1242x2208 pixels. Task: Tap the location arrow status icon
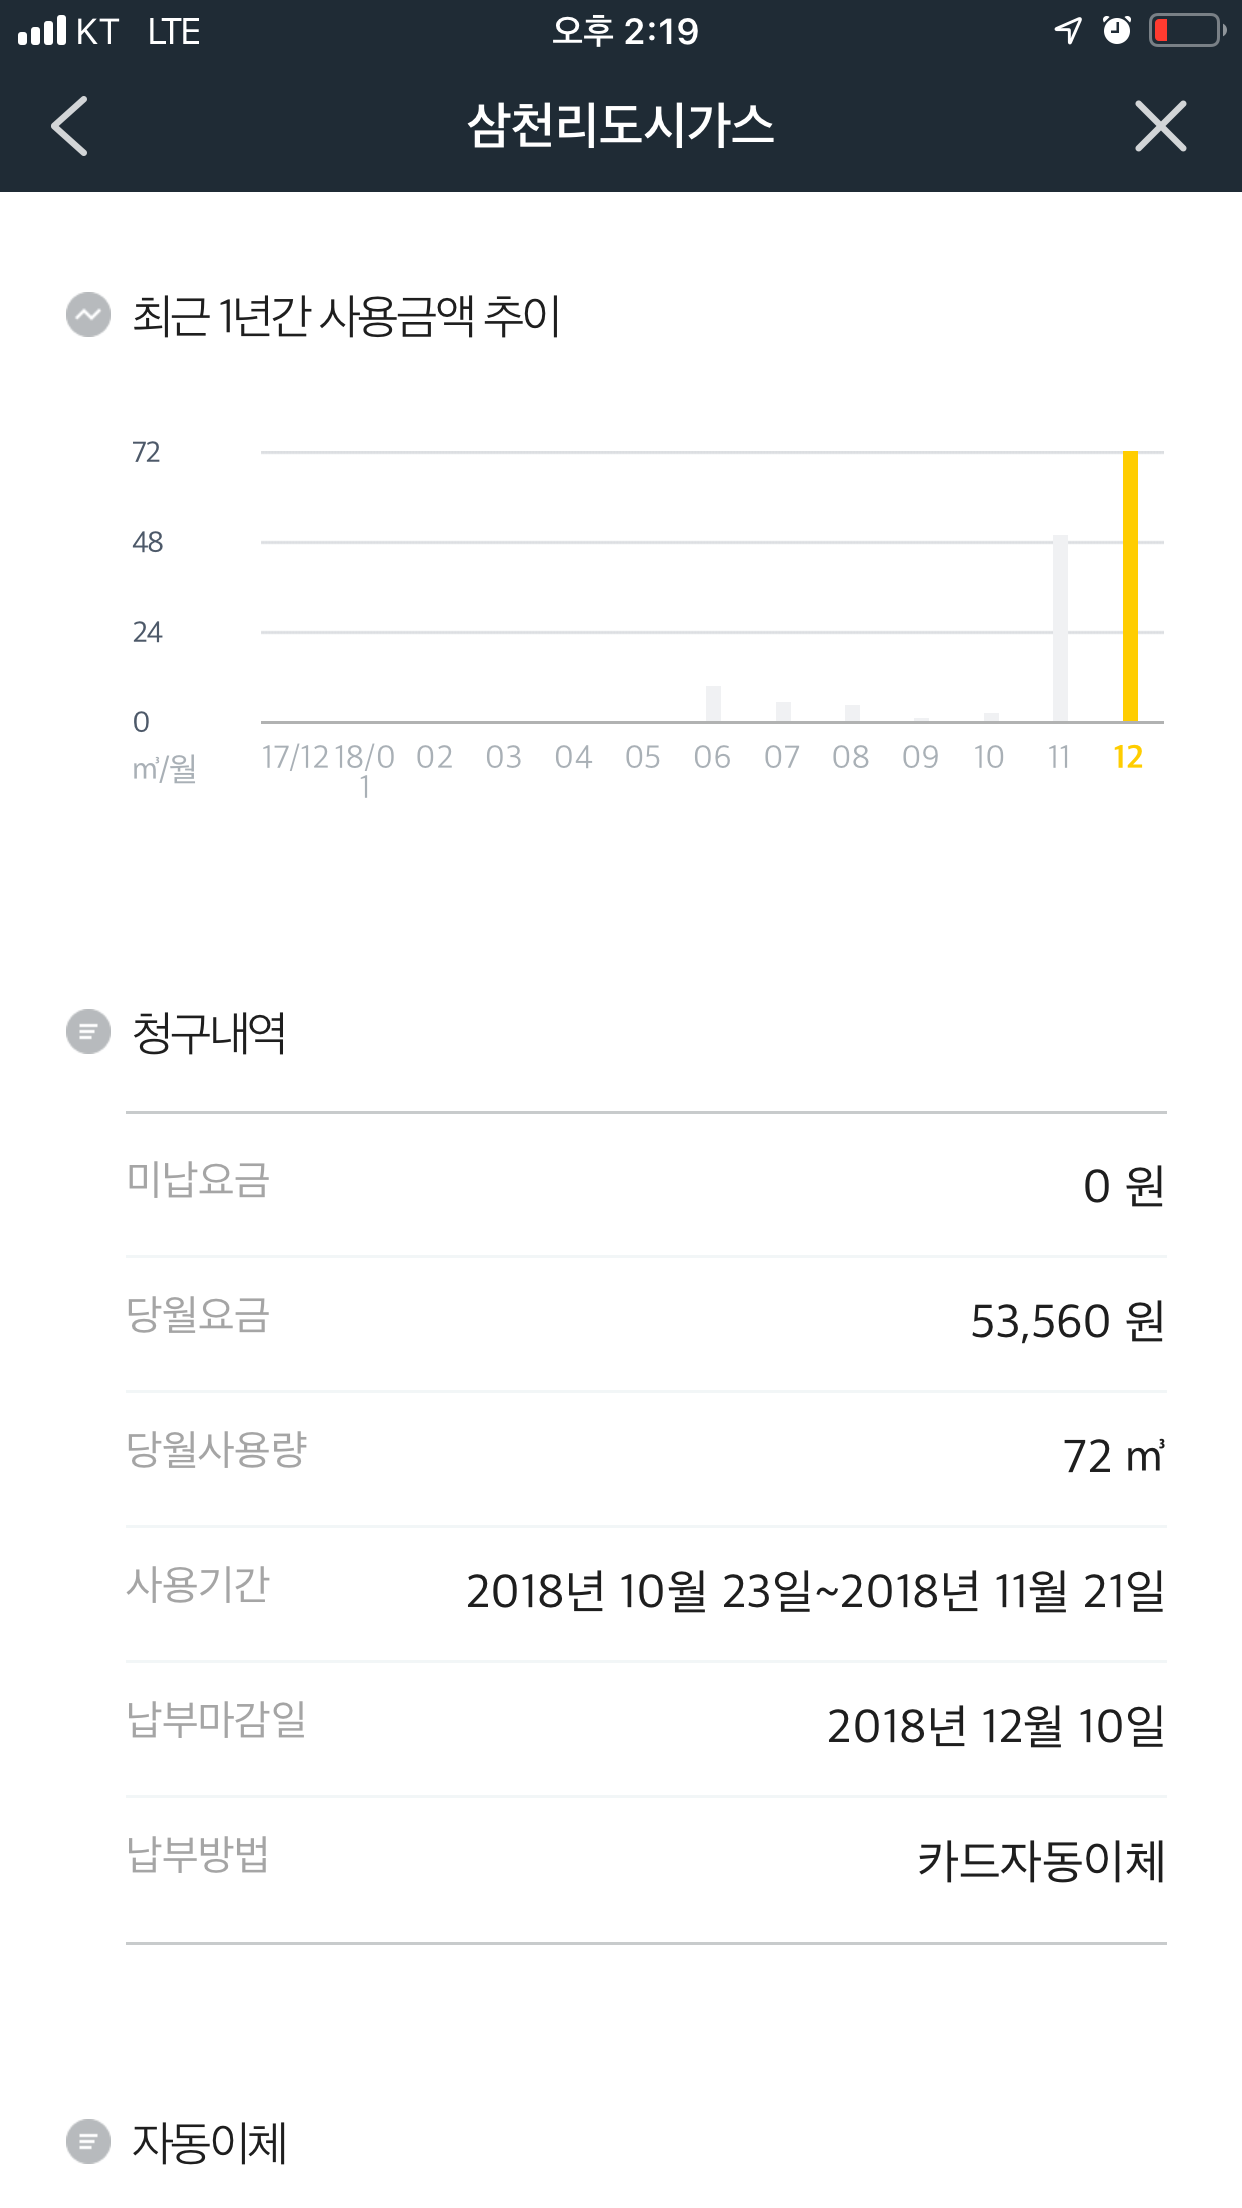[x=1067, y=31]
